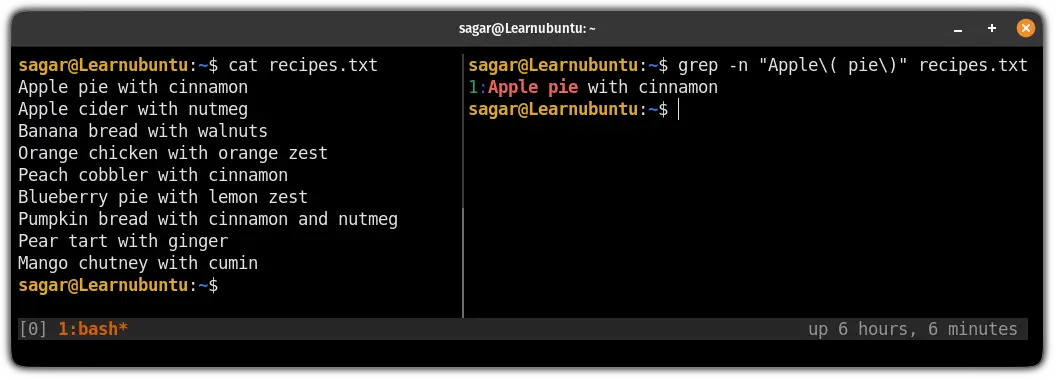Image resolution: width=1056 pixels, height=380 pixels.
Task: Minimize the terminal window
Action: point(958,29)
